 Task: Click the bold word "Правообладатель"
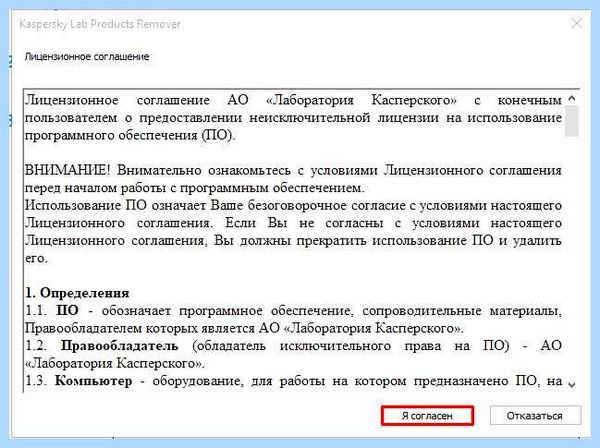[x=119, y=345]
